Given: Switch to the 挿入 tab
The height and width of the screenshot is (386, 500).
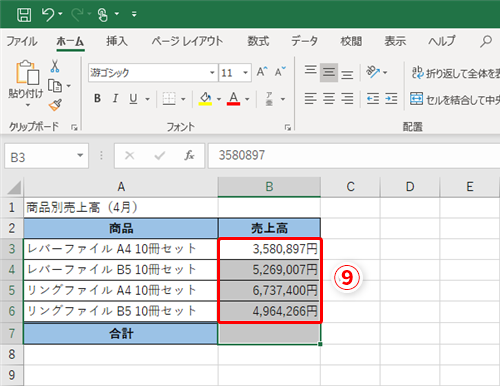Looking at the screenshot, I should tap(117, 41).
